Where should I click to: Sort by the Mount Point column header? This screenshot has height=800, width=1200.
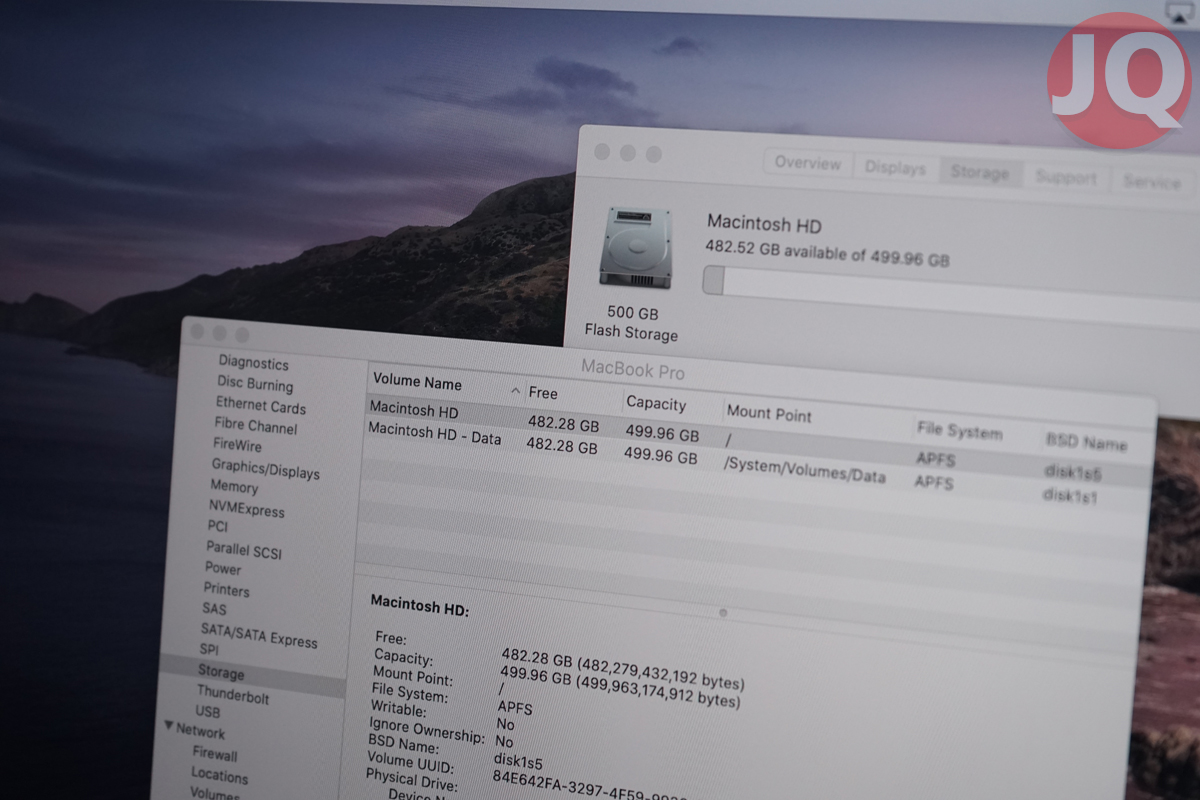(x=769, y=413)
